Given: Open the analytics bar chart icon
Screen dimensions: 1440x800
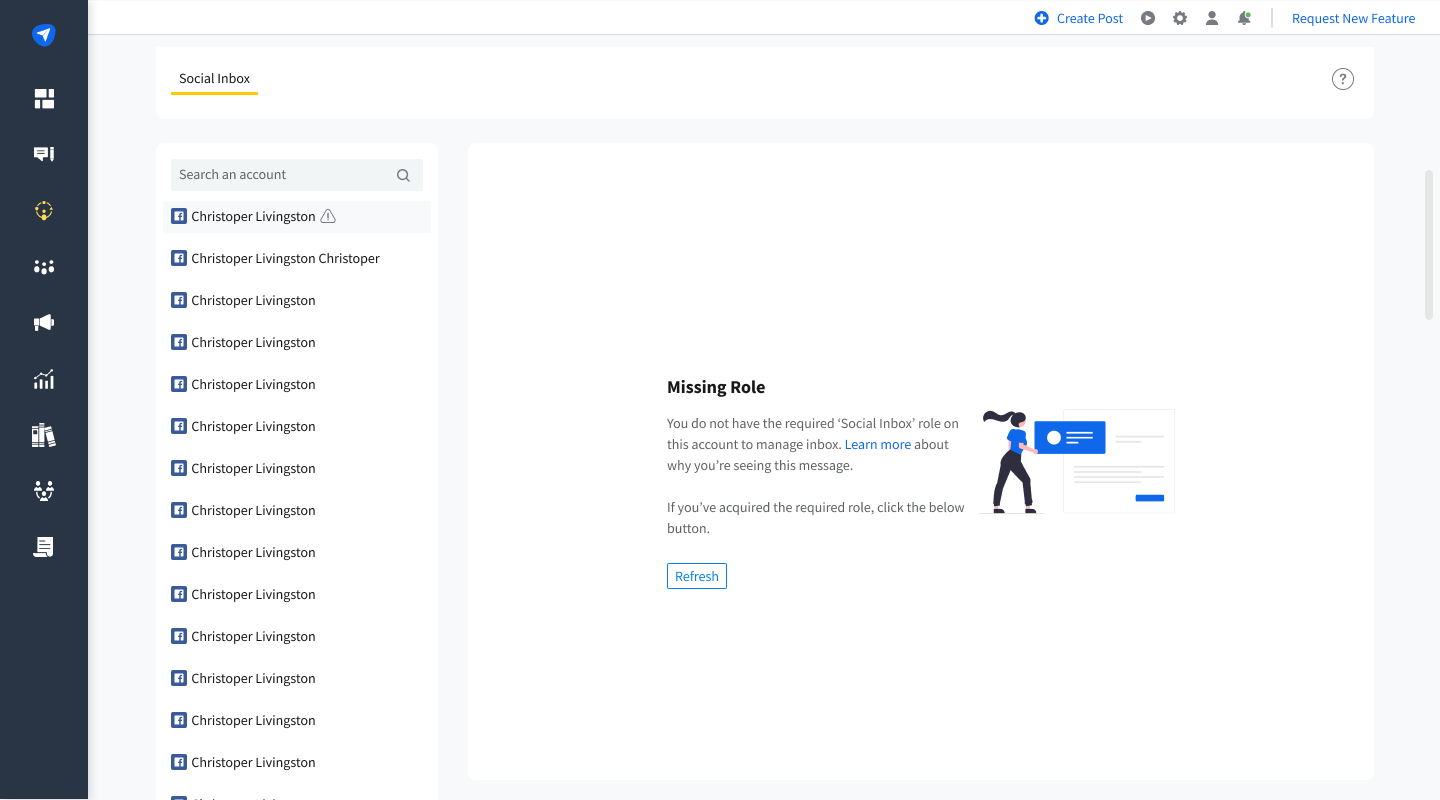Looking at the screenshot, I should (44, 379).
